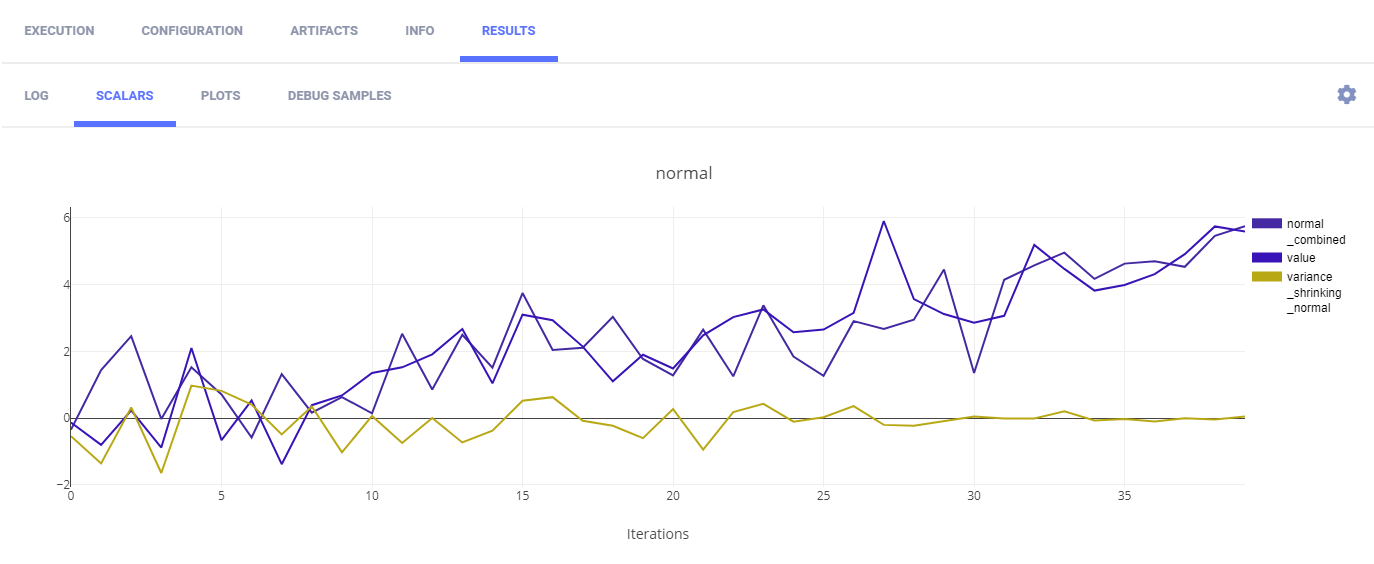1374x564 pixels.
Task: Open the CONFIGURATION tab
Action: click(192, 31)
